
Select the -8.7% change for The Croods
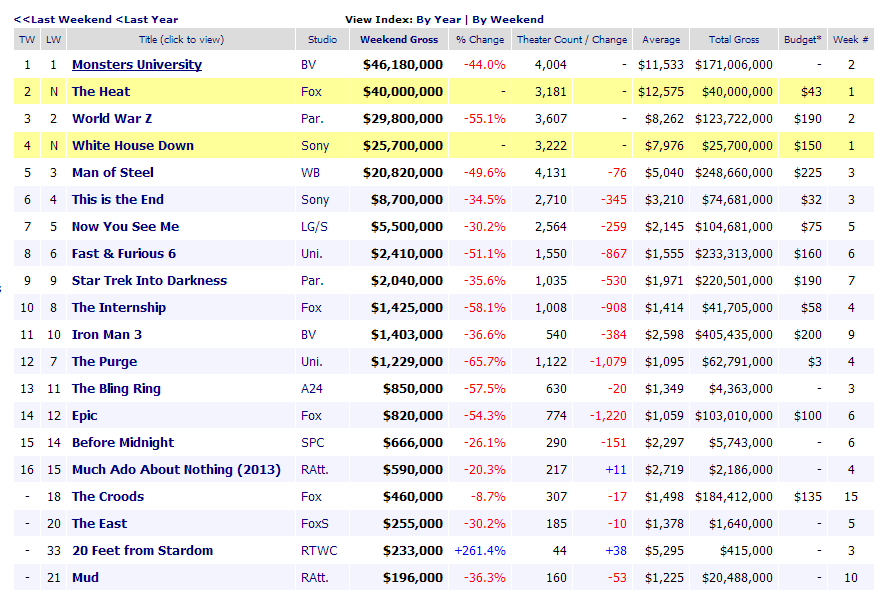[488, 497]
